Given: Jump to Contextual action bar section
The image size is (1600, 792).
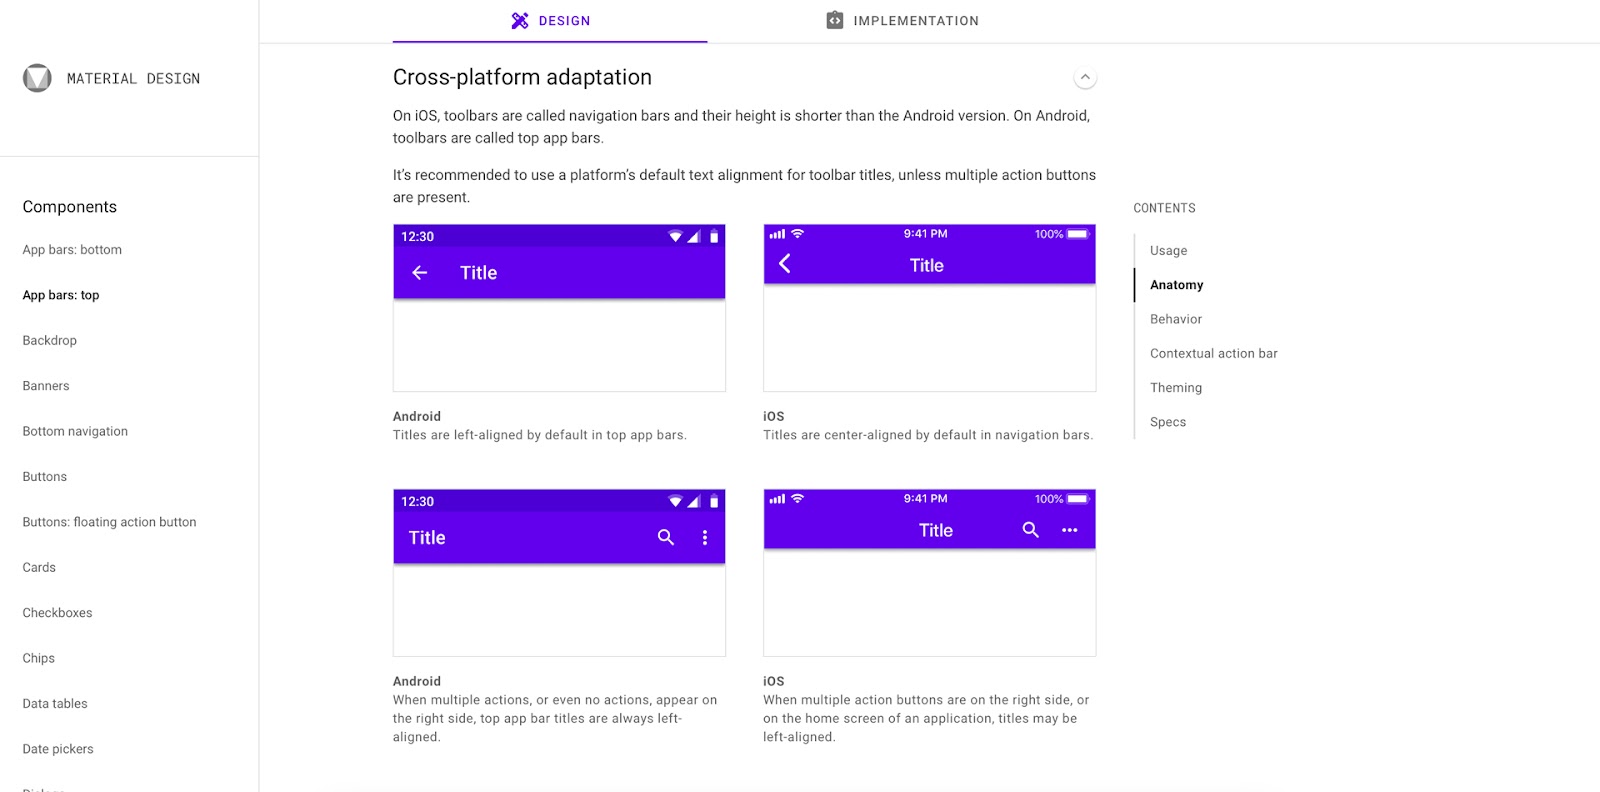Looking at the screenshot, I should (1213, 354).
